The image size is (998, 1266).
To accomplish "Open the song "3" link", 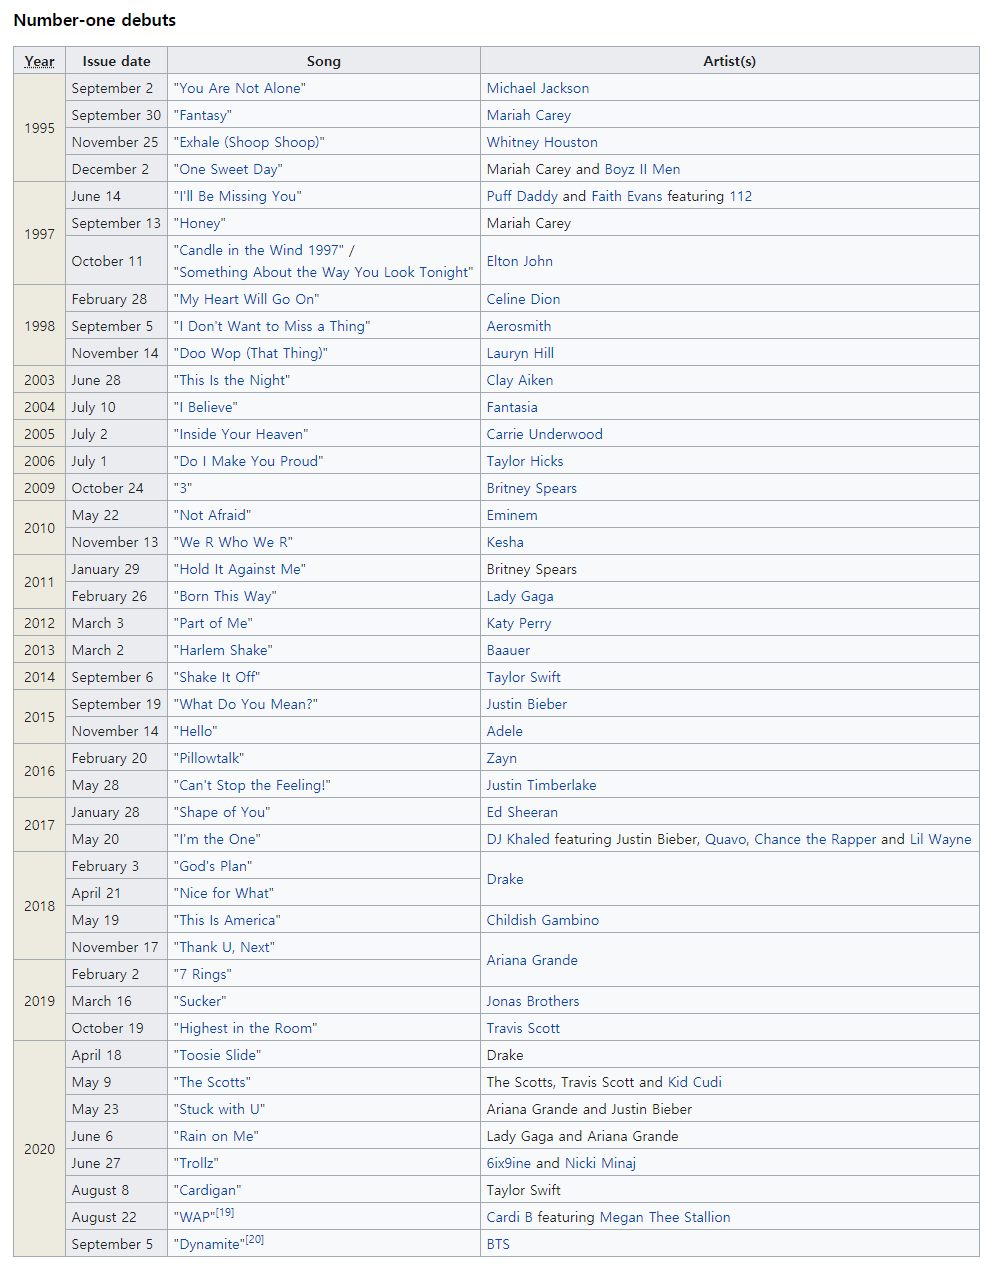I will (x=183, y=488).
